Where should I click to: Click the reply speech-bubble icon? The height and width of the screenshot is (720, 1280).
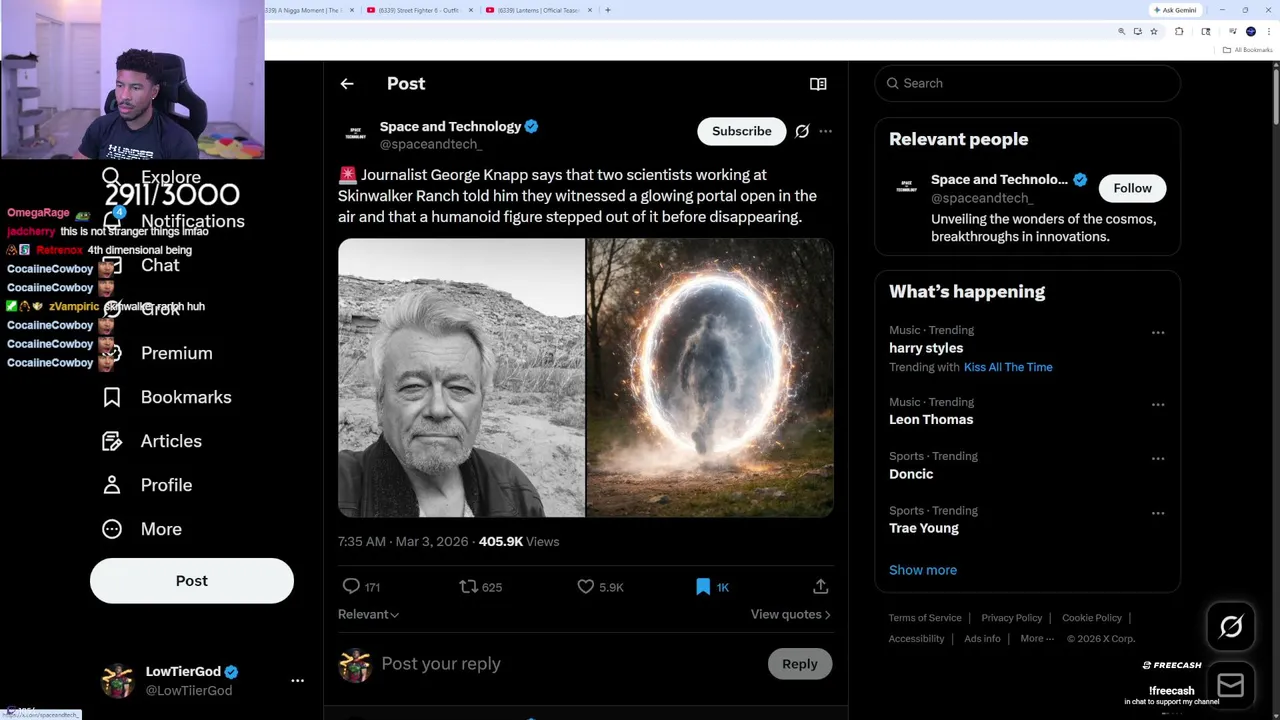pyautogui.click(x=351, y=586)
